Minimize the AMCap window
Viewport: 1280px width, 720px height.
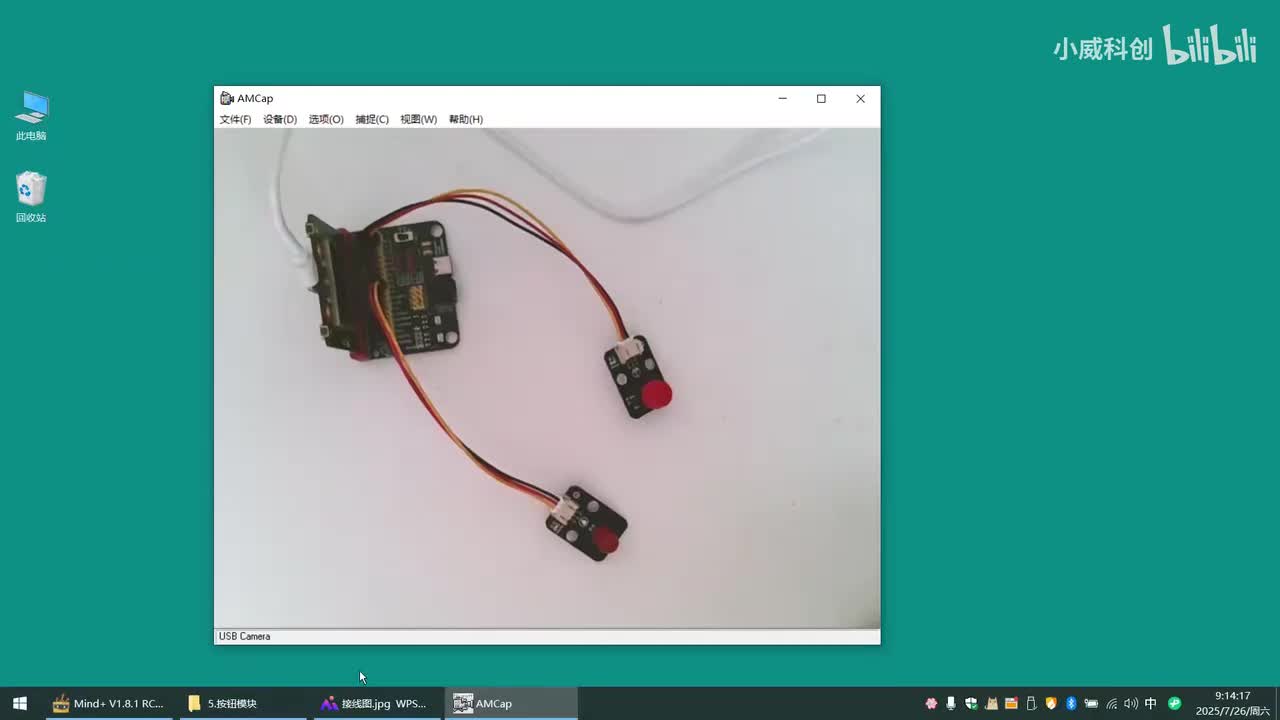coord(783,98)
